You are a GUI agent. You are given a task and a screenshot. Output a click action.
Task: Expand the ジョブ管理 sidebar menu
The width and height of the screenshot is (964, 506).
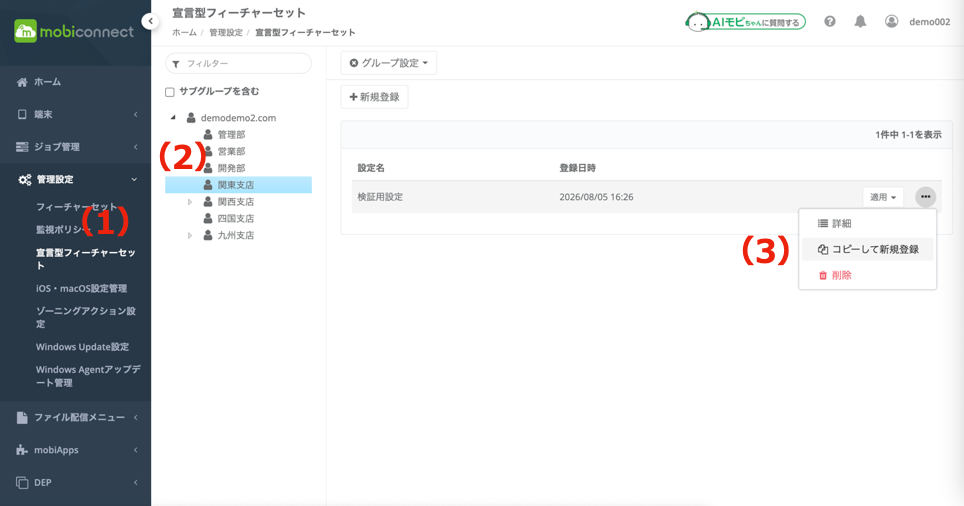point(75,147)
